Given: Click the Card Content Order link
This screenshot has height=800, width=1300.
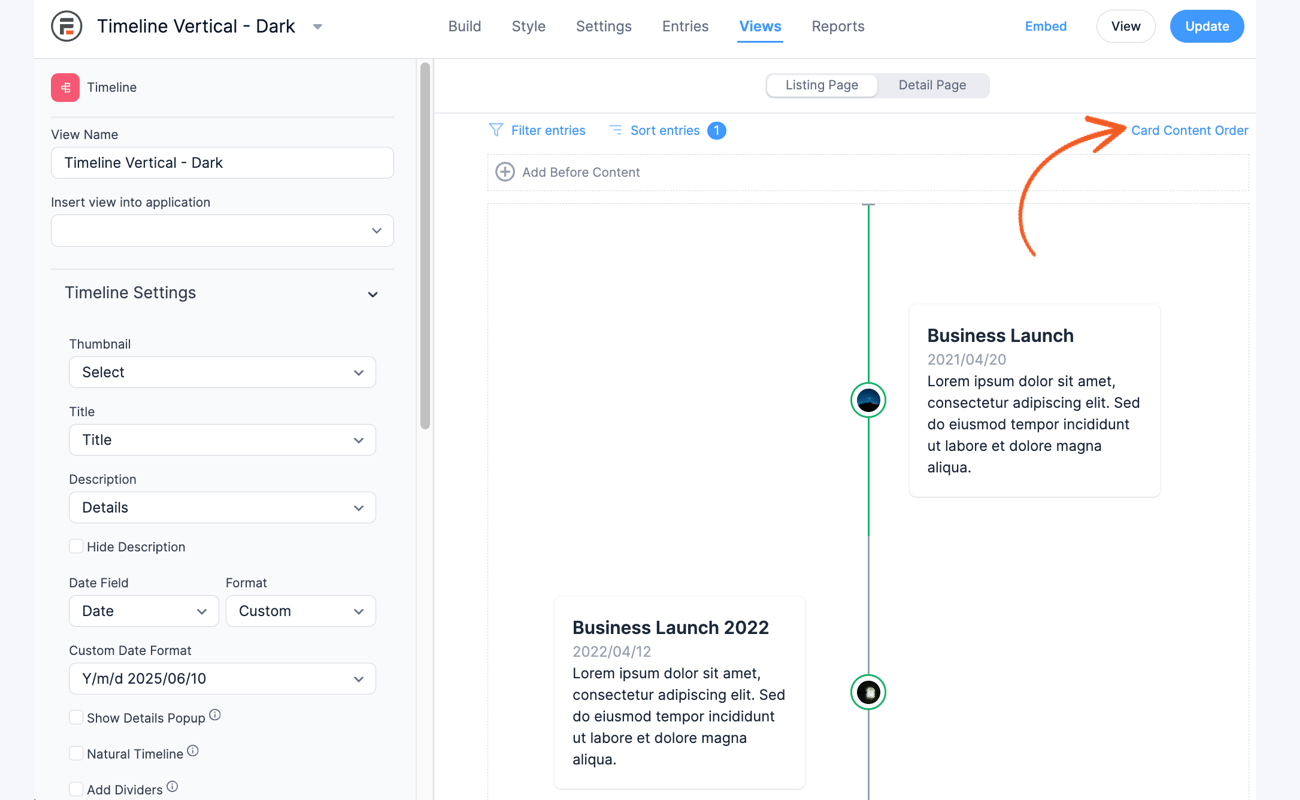Looking at the screenshot, I should 1189,130.
